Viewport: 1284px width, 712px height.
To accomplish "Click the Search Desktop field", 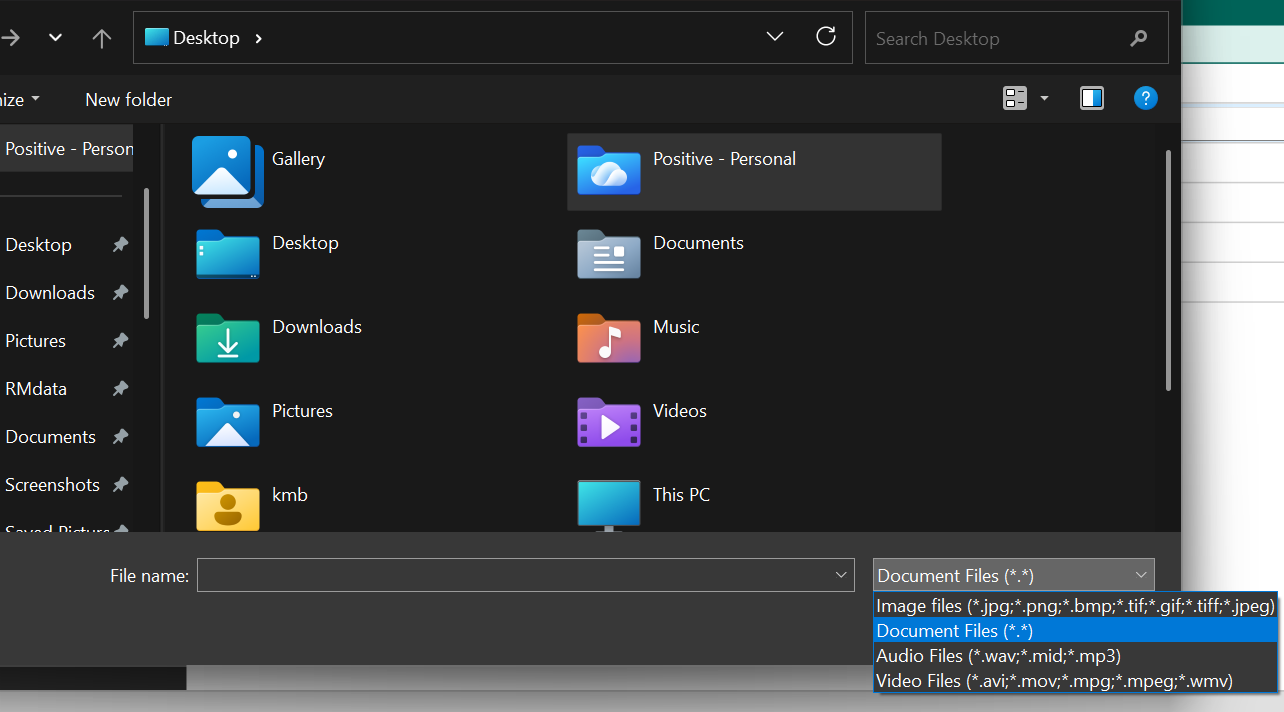I will point(1000,38).
